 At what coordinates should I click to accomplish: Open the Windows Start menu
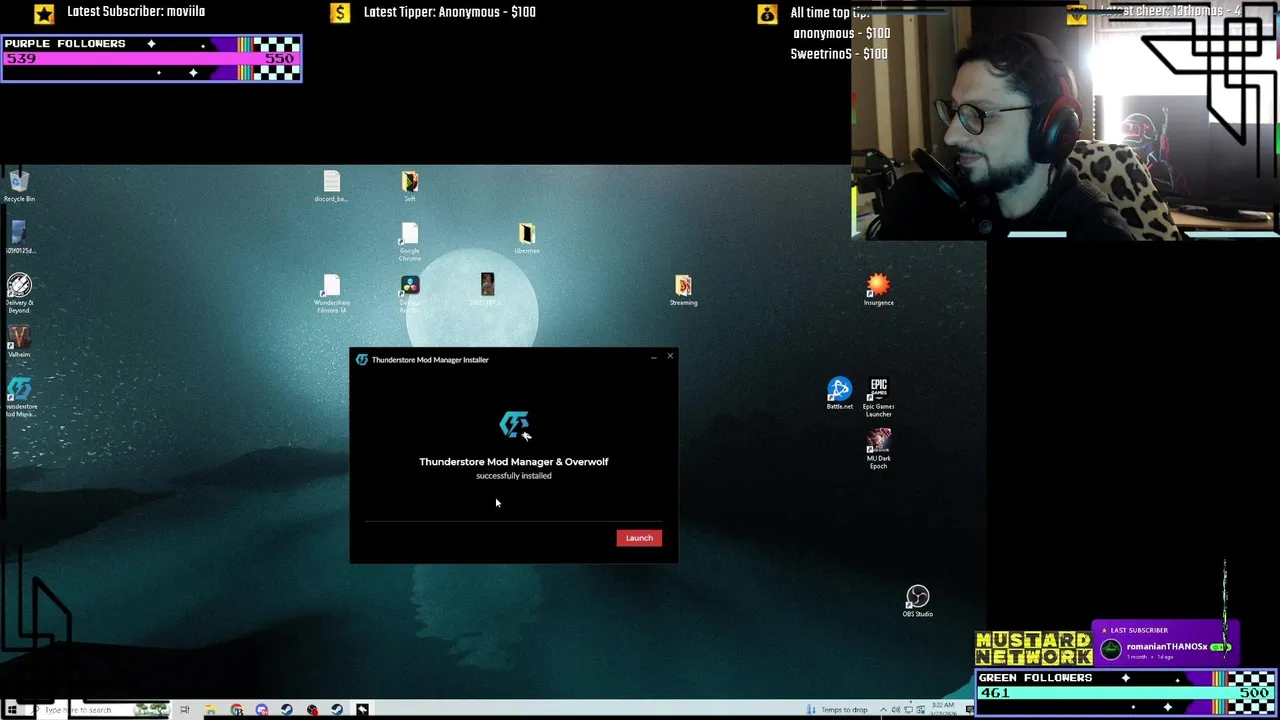[12, 710]
